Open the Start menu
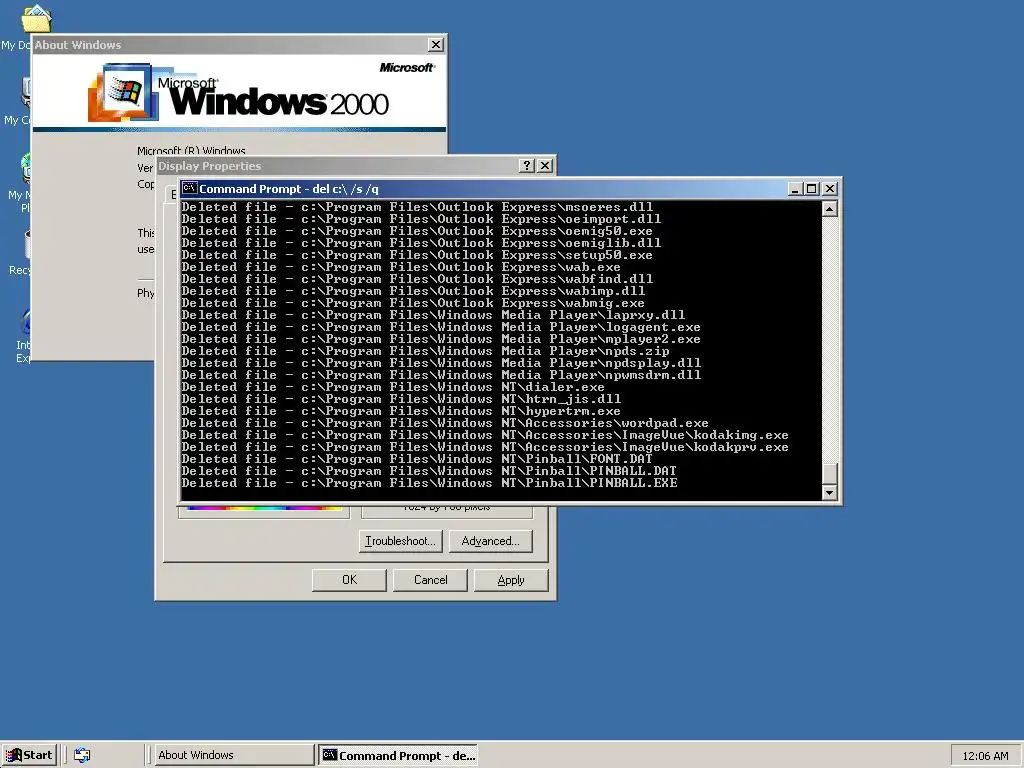The image size is (1024, 768). pyautogui.click(x=29, y=755)
